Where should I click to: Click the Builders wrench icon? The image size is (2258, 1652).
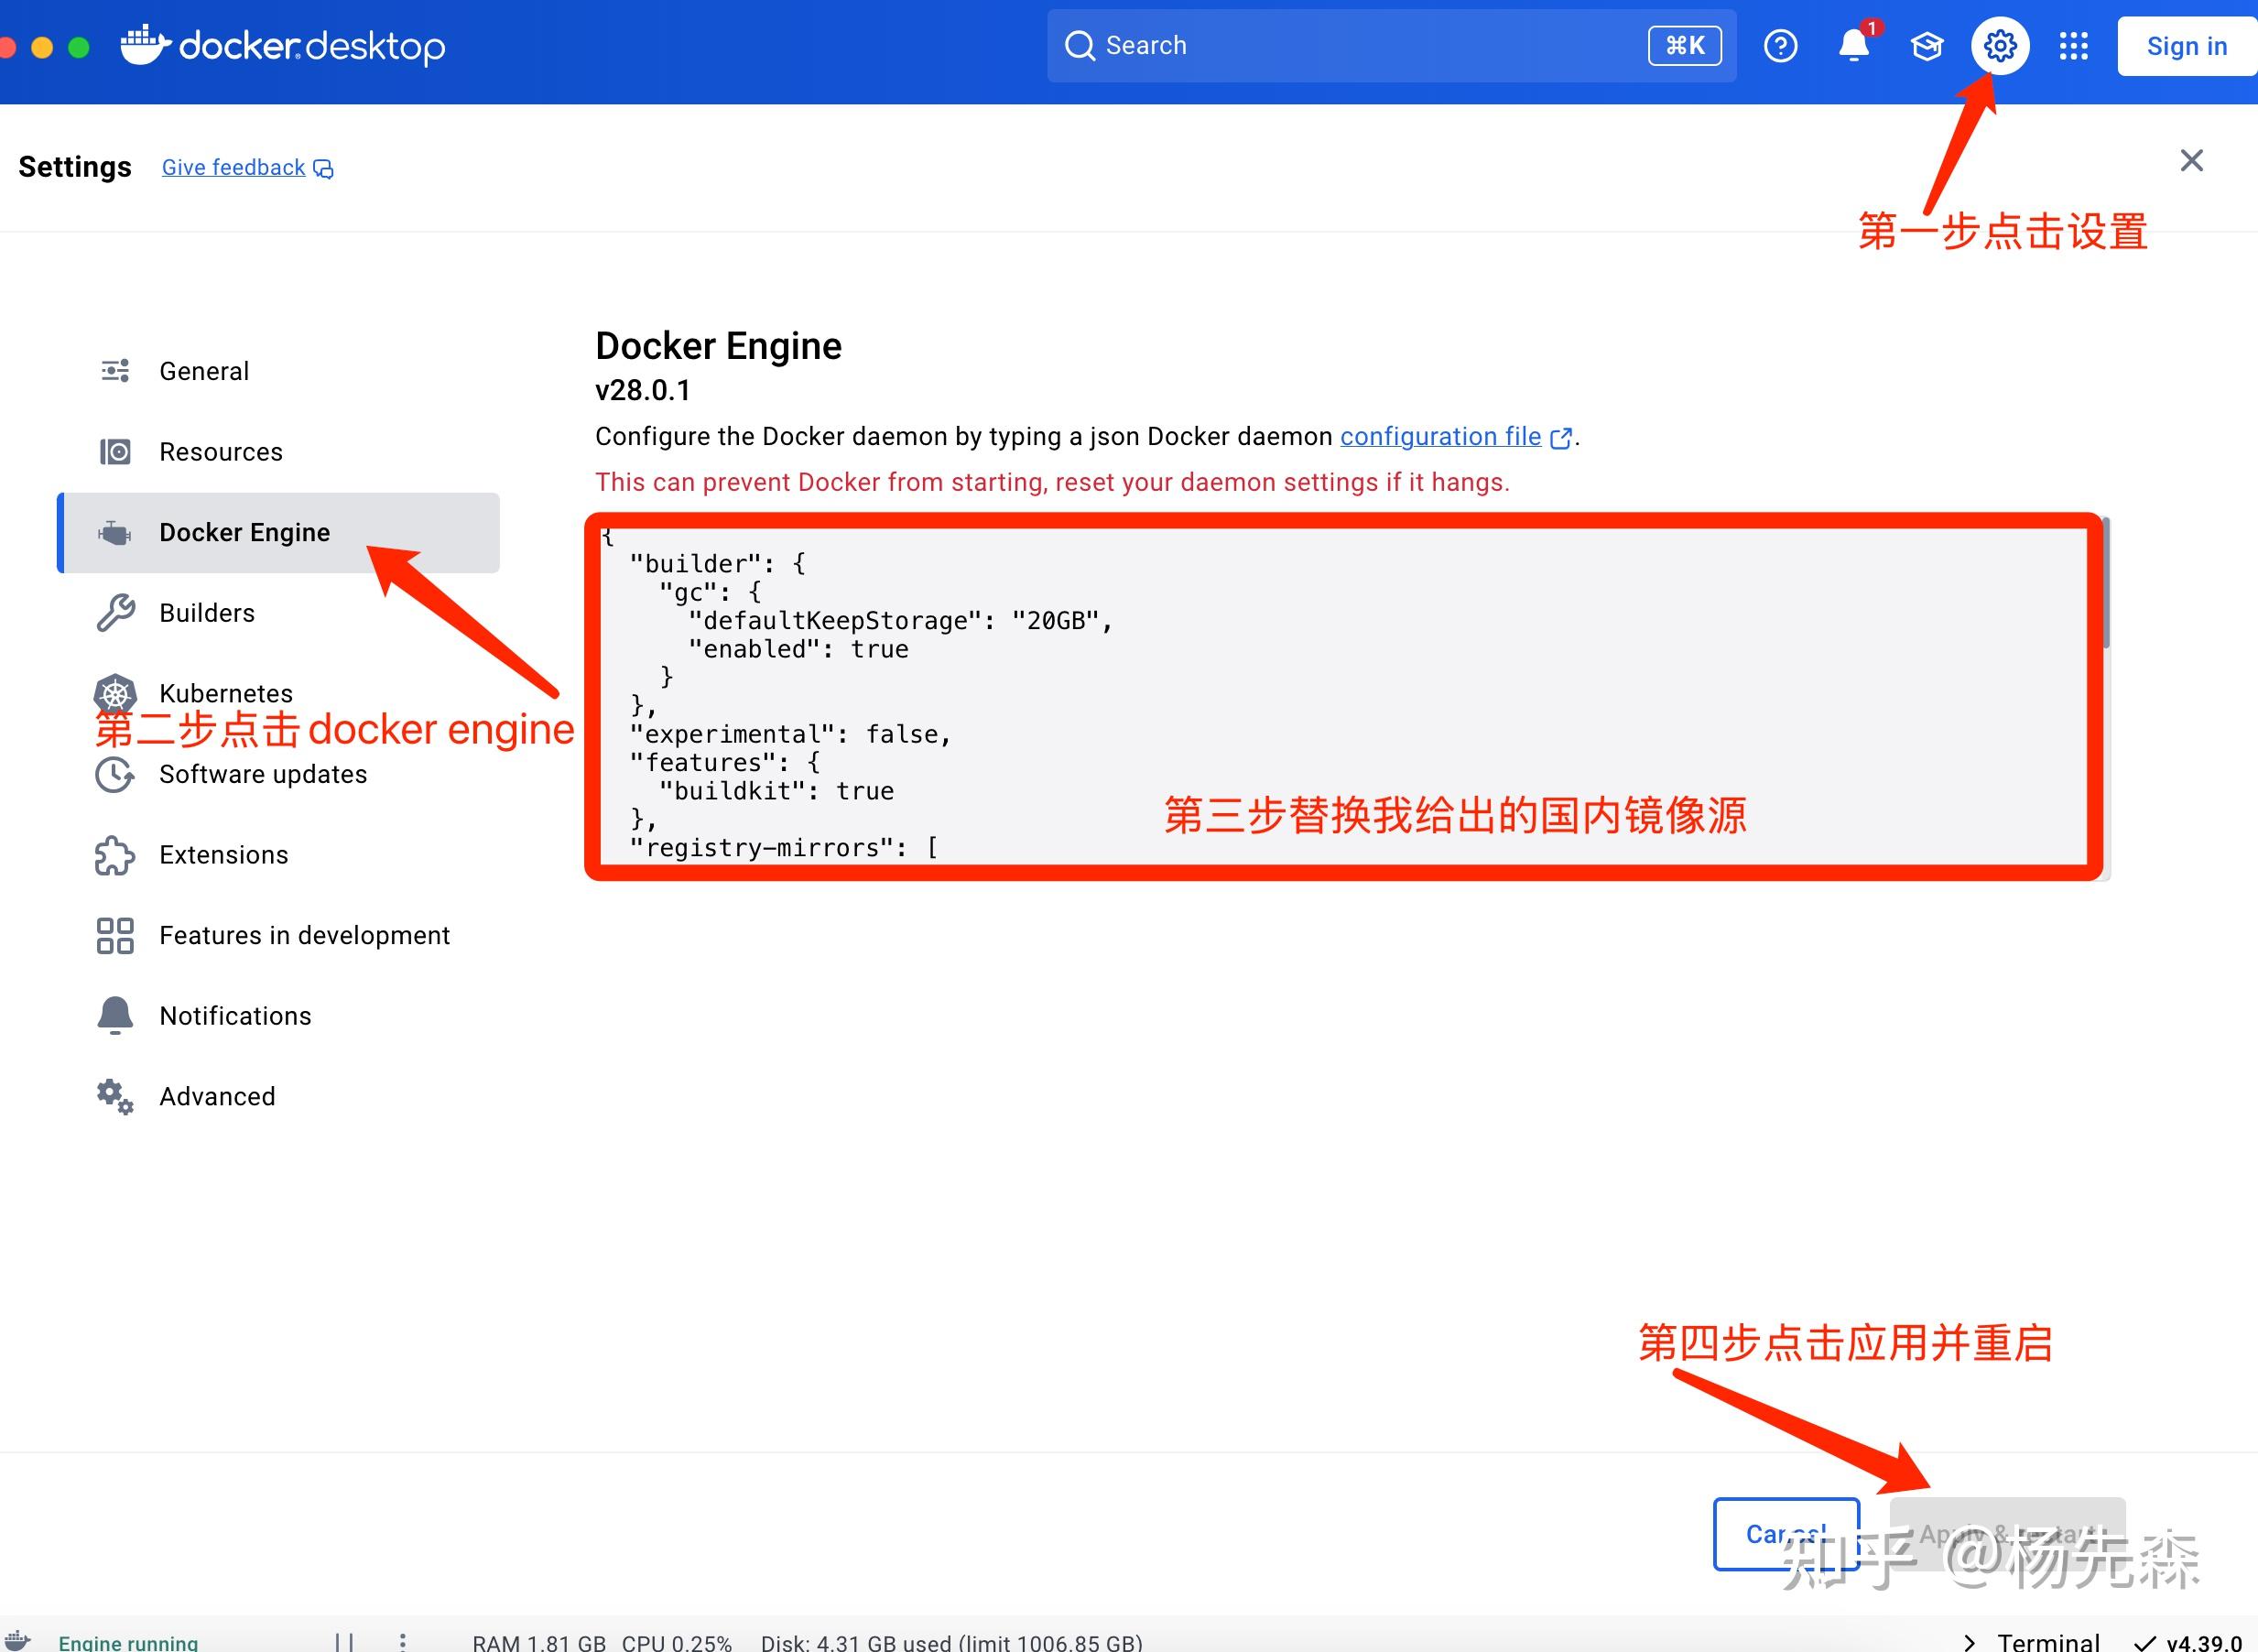click(x=114, y=612)
